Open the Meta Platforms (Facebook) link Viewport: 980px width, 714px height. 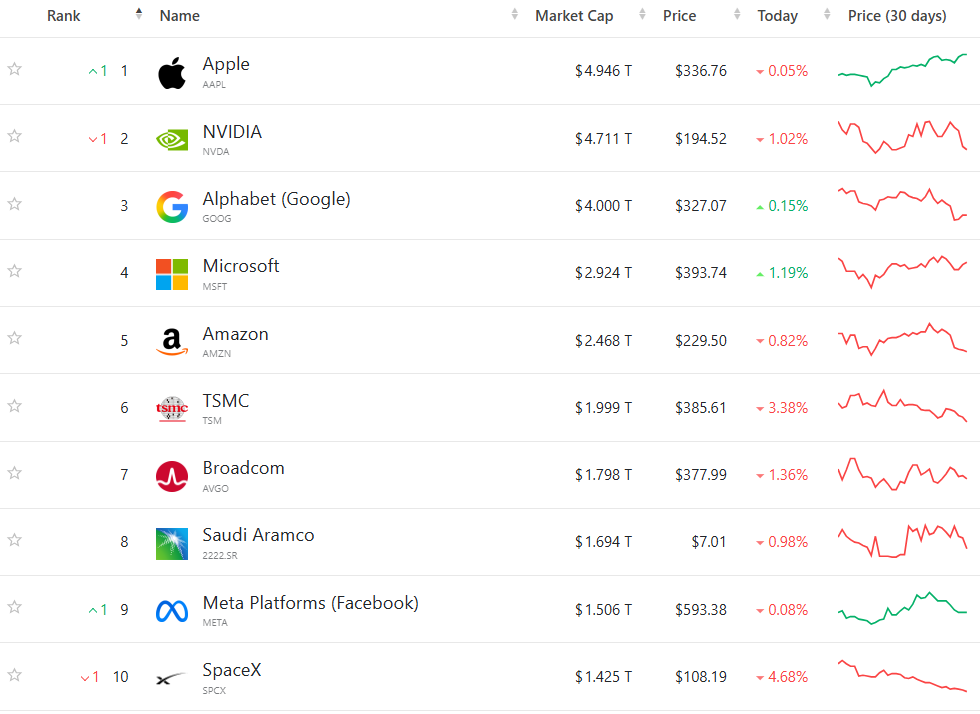pyautogui.click(x=311, y=603)
